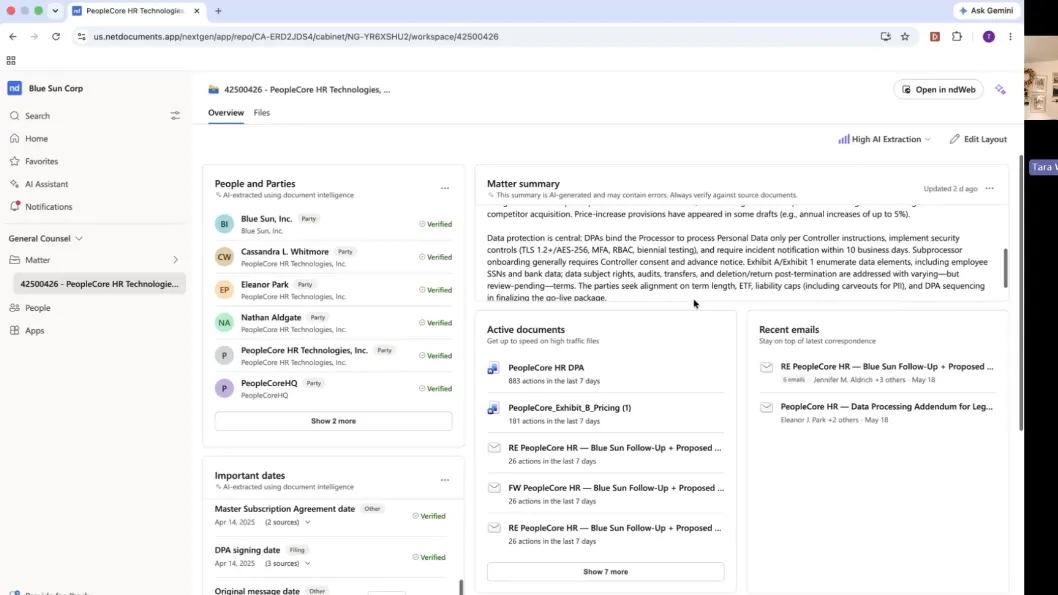This screenshot has width=1058, height=595.
Task: Click the sparkle AI icon beside Open in ndWeb
Action: pyautogui.click(x=1000, y=90)
